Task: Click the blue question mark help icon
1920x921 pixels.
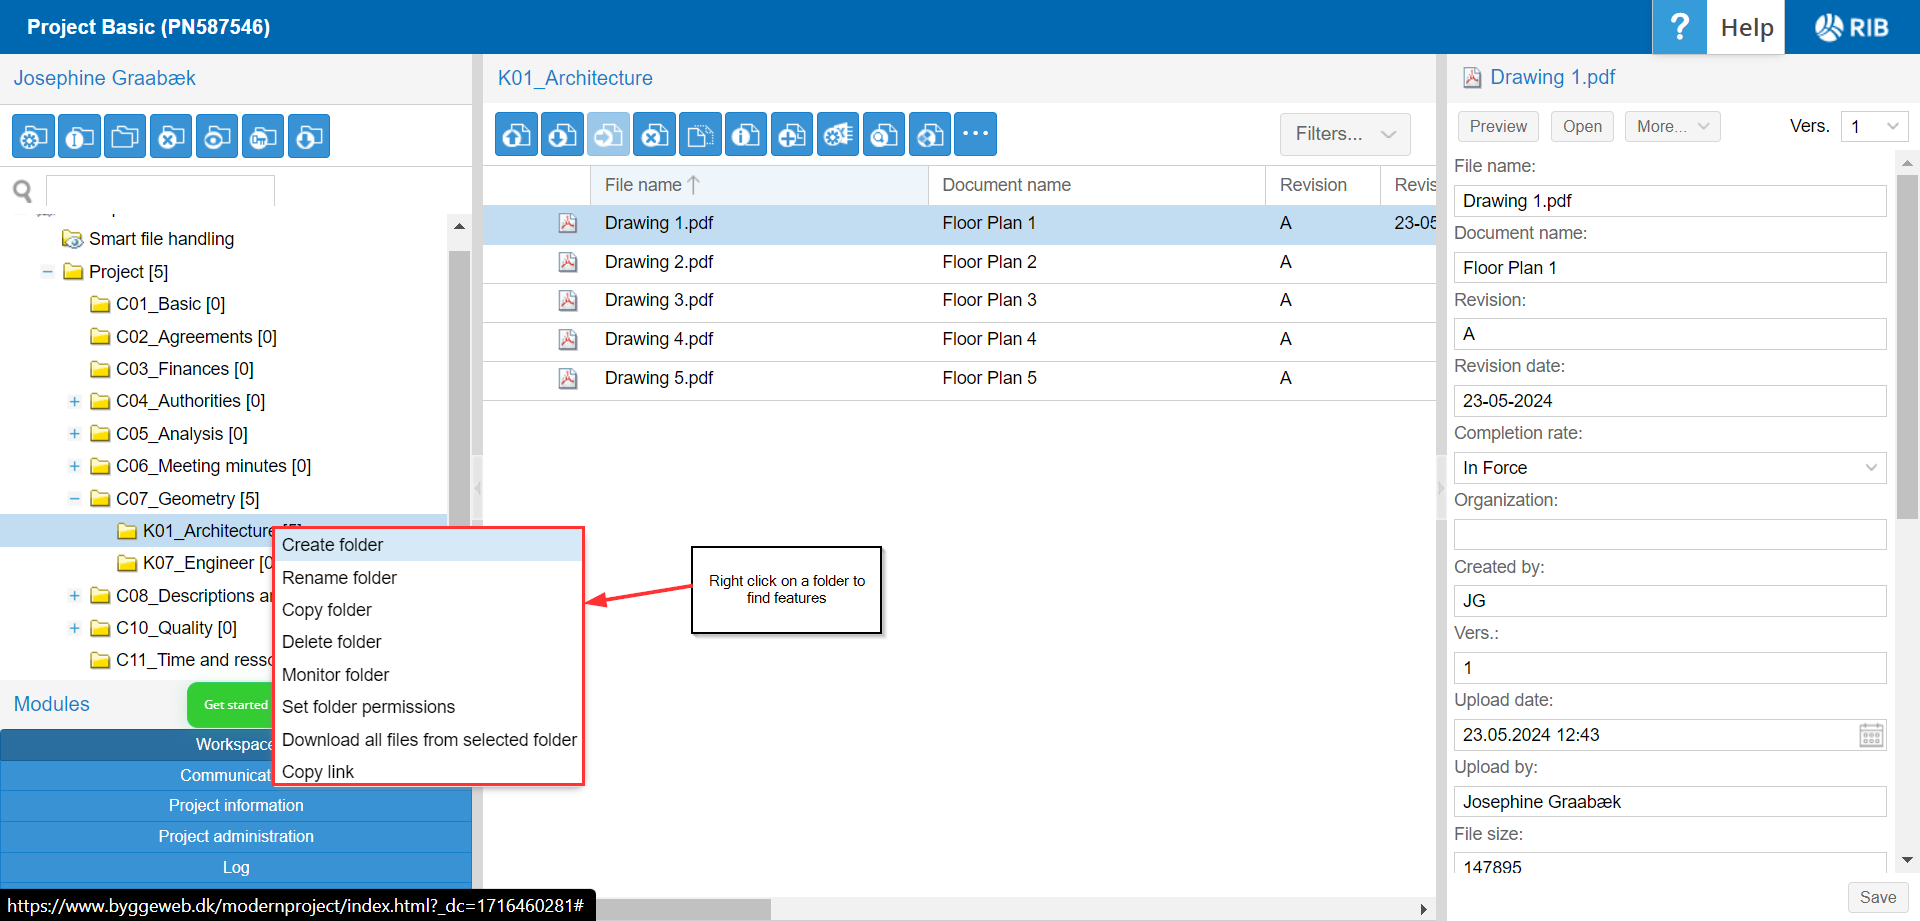Action: [x=1679, y=27]
